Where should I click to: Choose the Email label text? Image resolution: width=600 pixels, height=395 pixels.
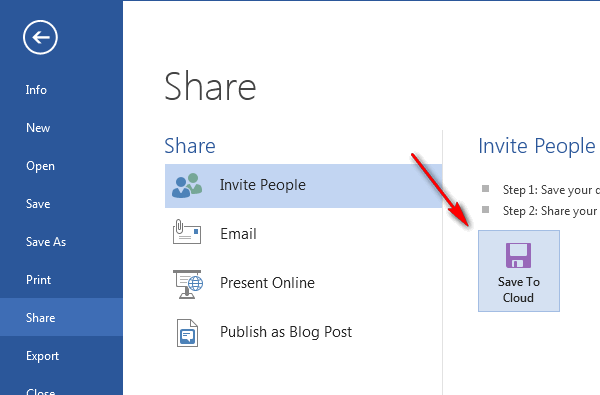tap(238, 234)
